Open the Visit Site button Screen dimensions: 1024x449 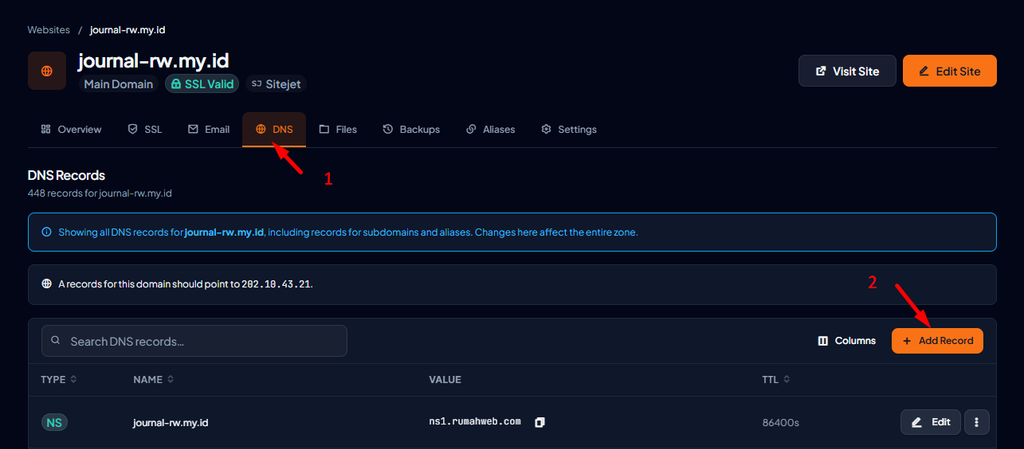[847, 71]
